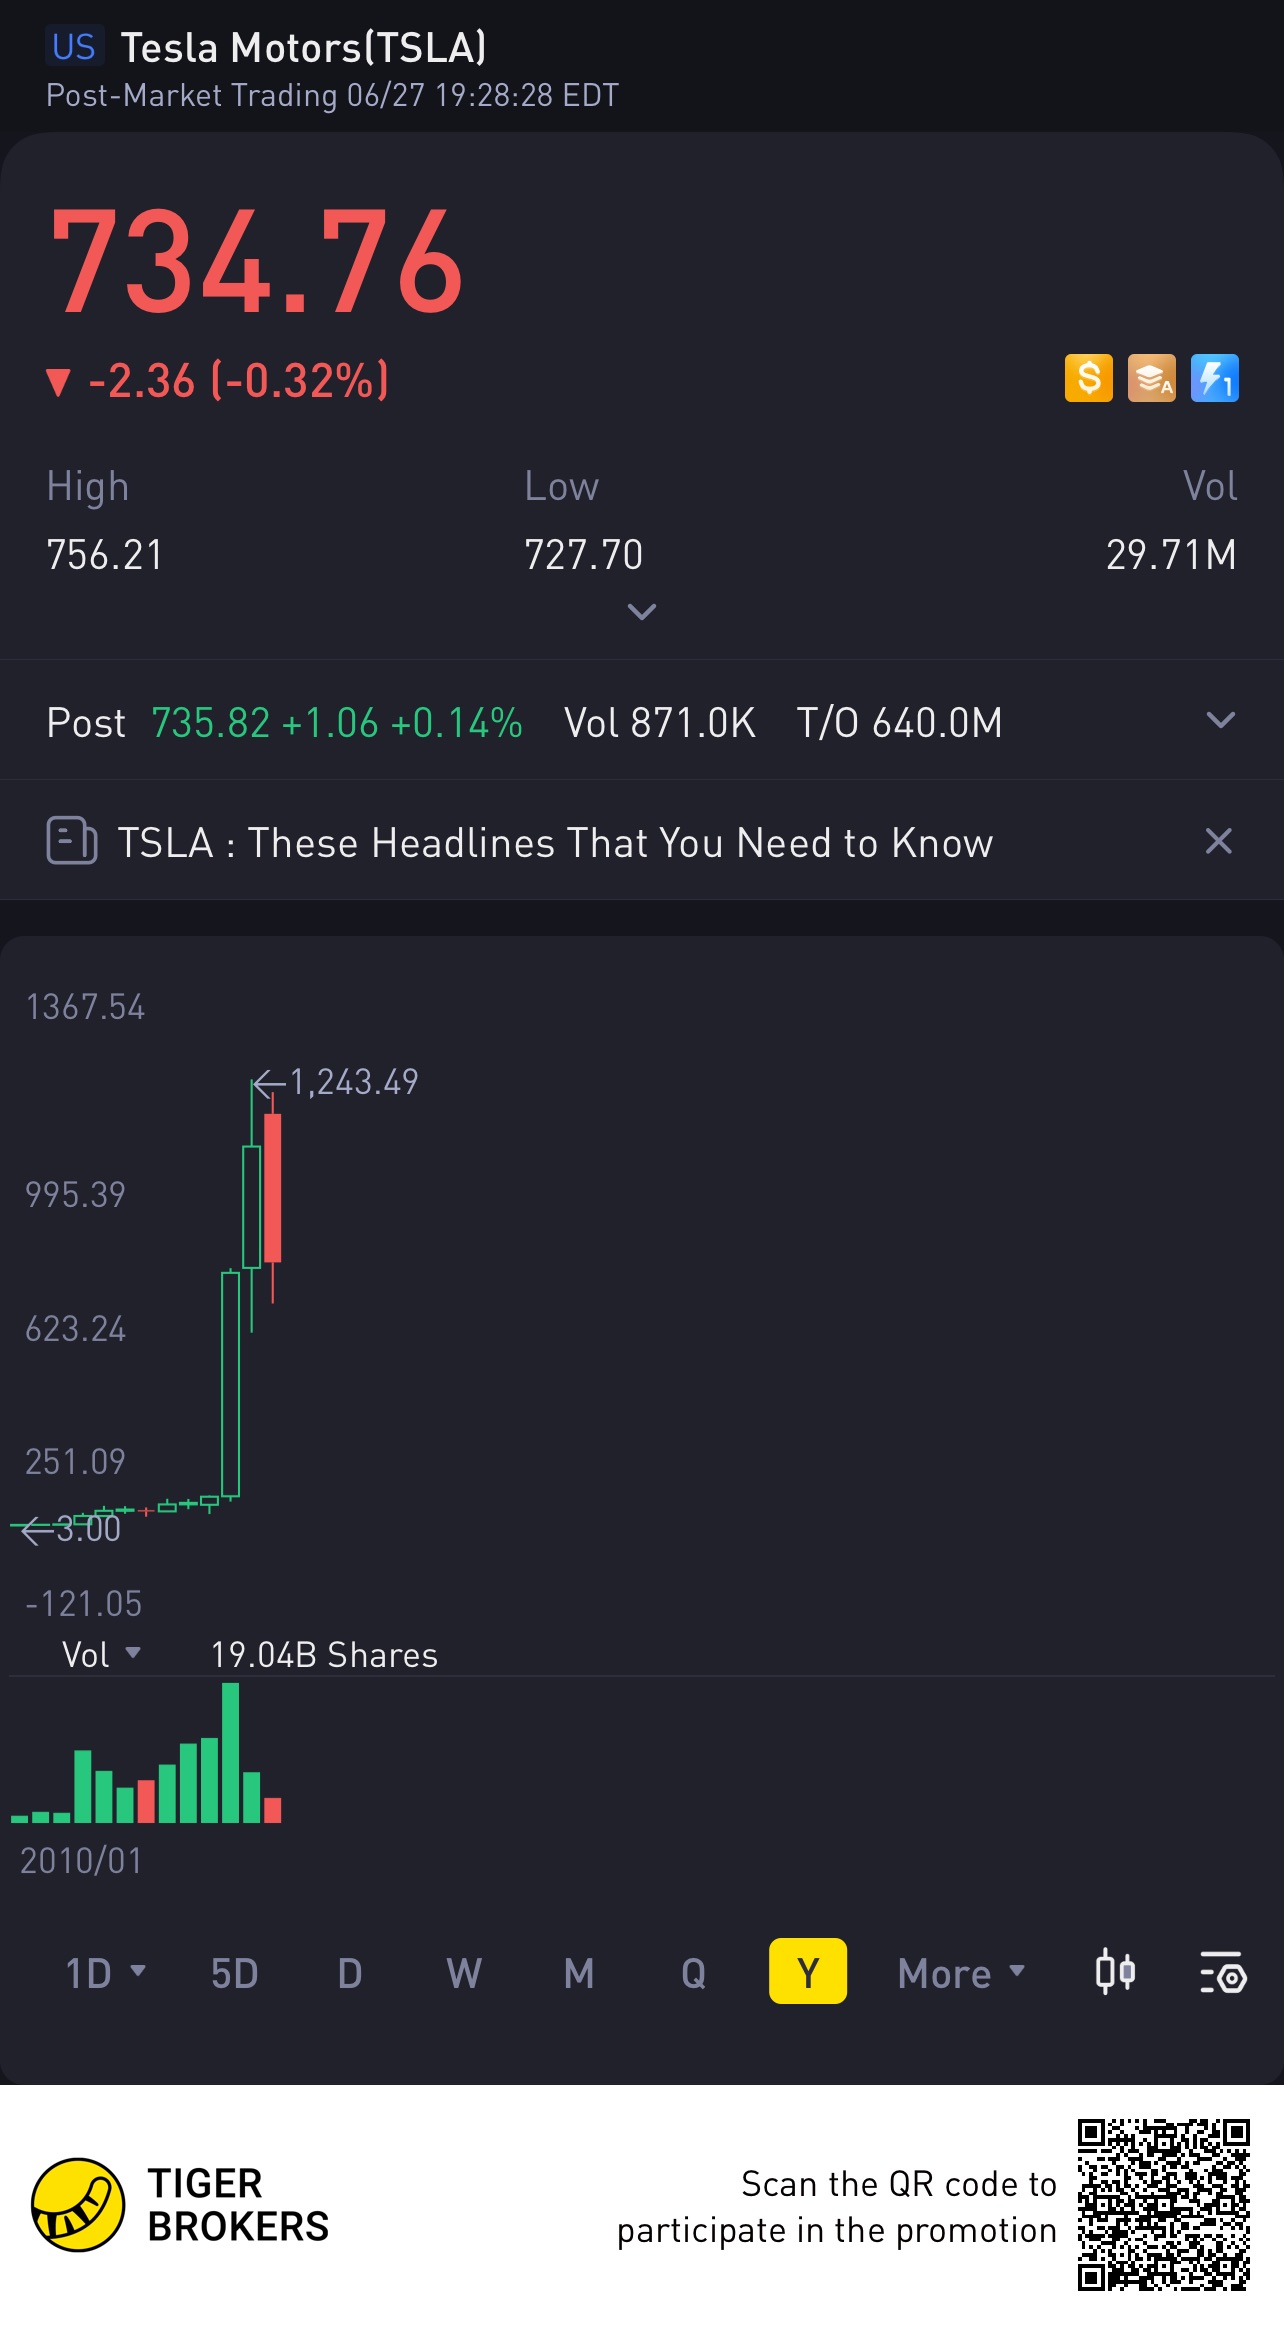Screen dimensions: 1284x2325
Task: Open the chart indicator settings icon
Action: click(1222, 1972)
